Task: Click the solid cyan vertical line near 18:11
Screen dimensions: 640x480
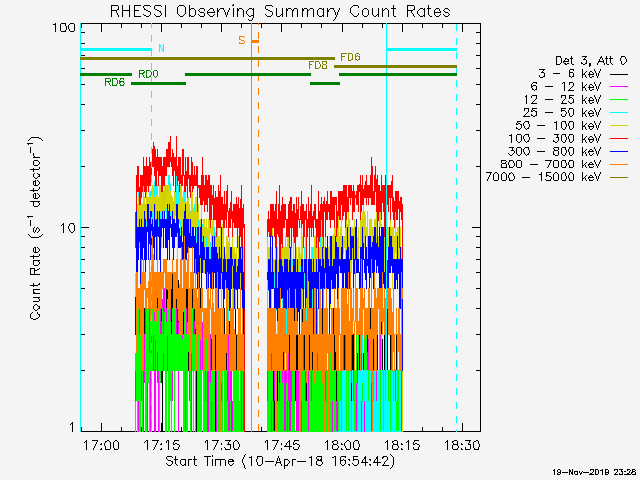Action: [386, 227]
